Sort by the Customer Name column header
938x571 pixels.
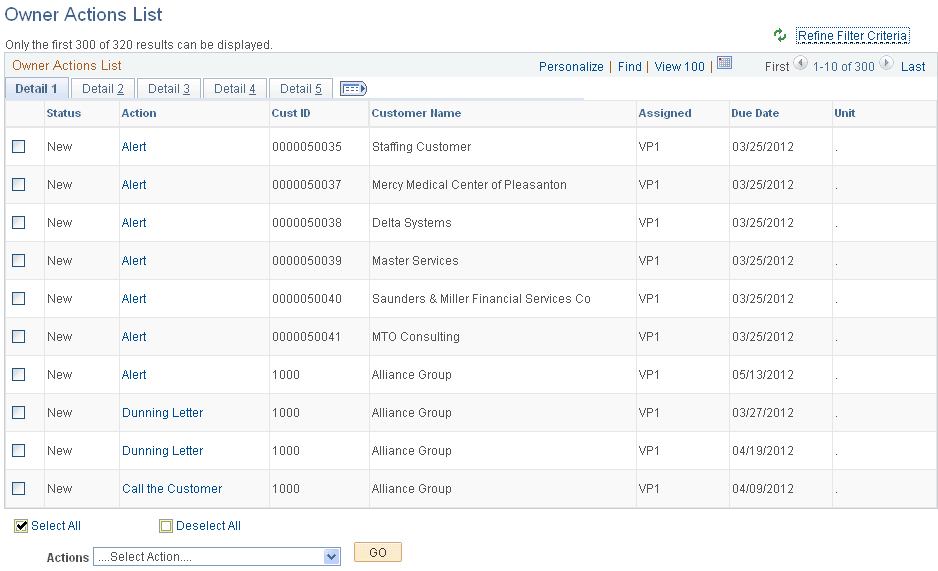(x=416, y=113)
